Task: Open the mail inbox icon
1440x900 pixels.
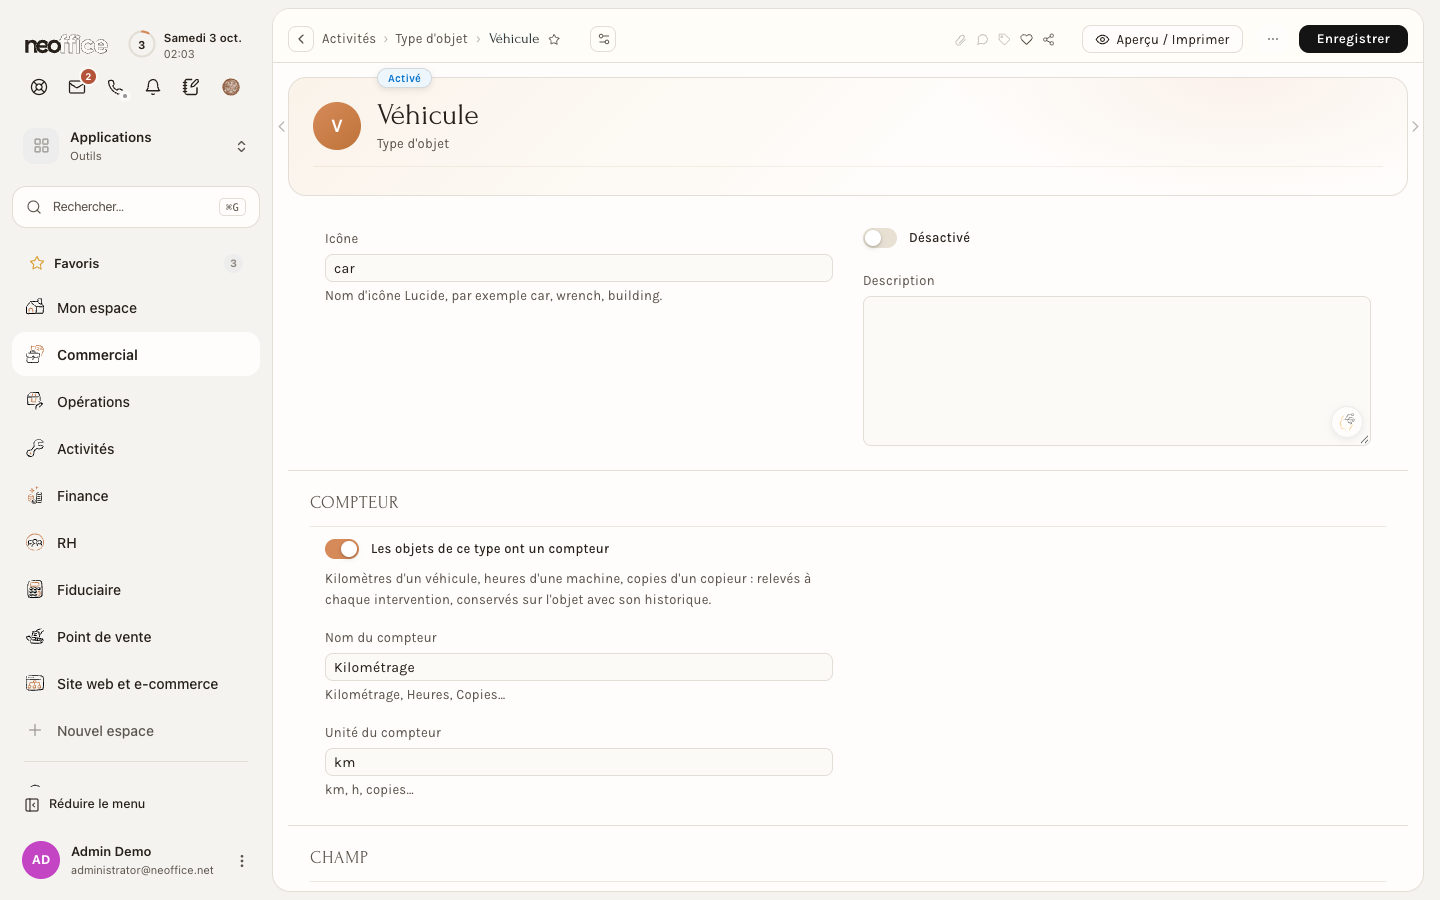Action: pyautogui.click(x=77, y=87)
